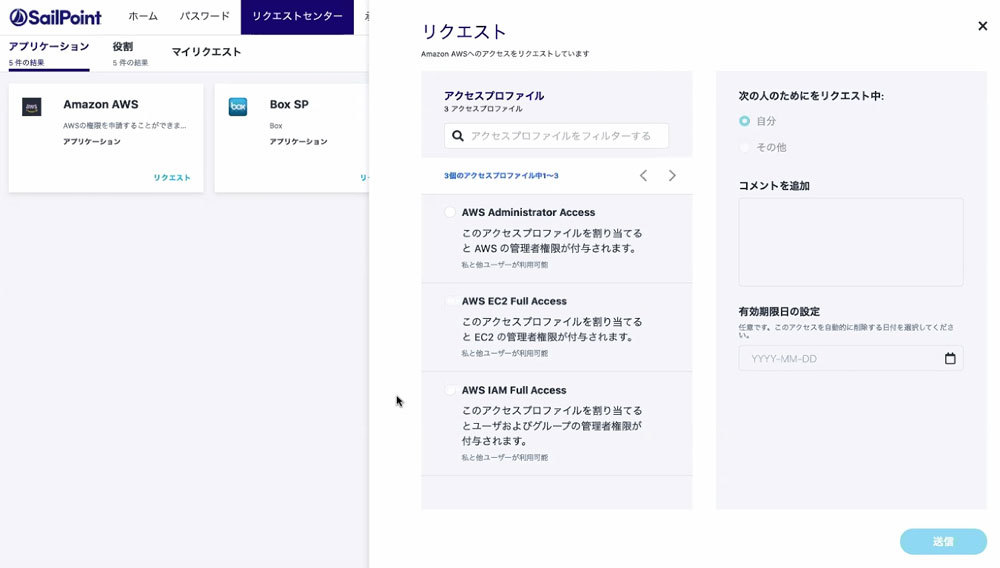This screenshot has height=568, width=1000.
Task: Click the Box SP application icon
Action: (238, 107)
